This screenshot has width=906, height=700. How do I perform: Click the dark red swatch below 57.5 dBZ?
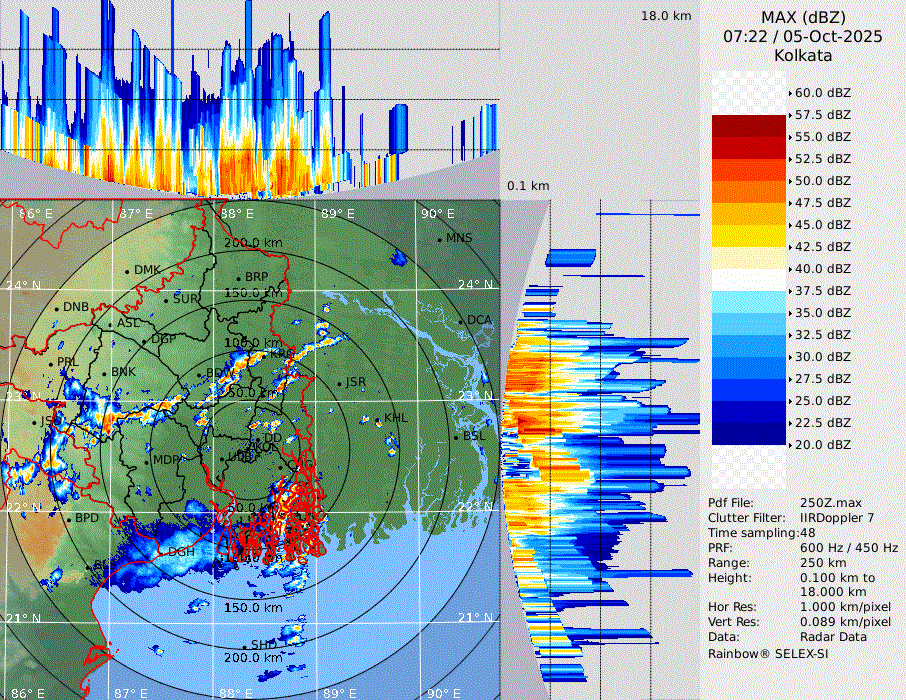(749, 126)
